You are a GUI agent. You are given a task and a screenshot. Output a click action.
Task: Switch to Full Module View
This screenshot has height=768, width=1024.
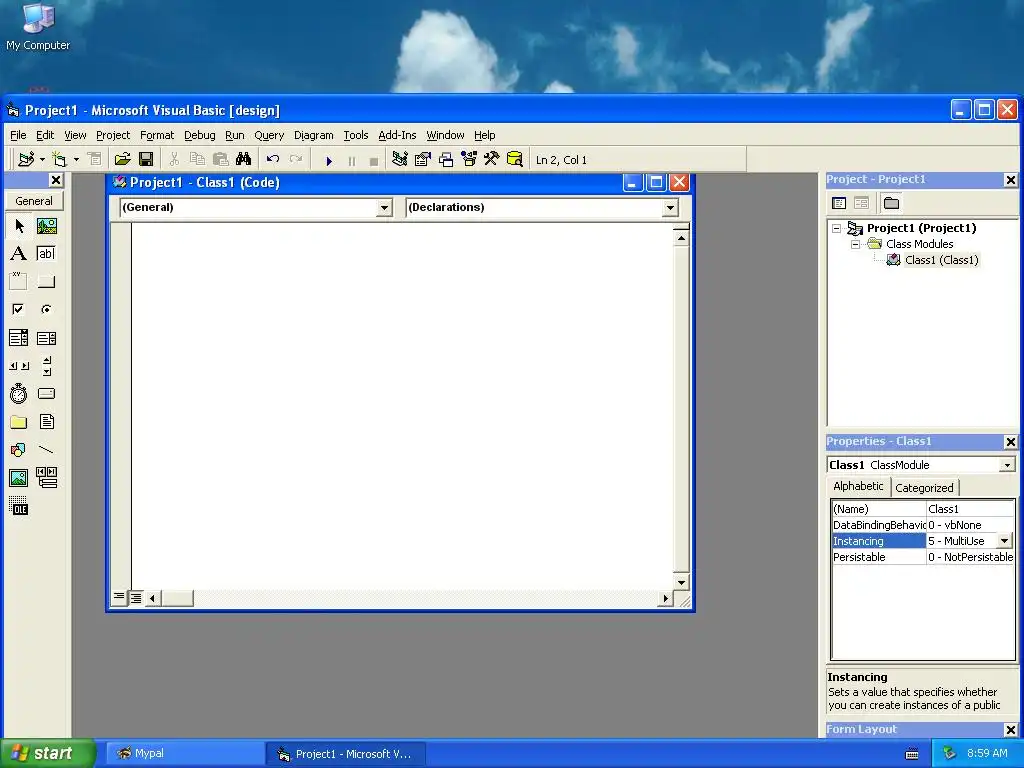135,598
